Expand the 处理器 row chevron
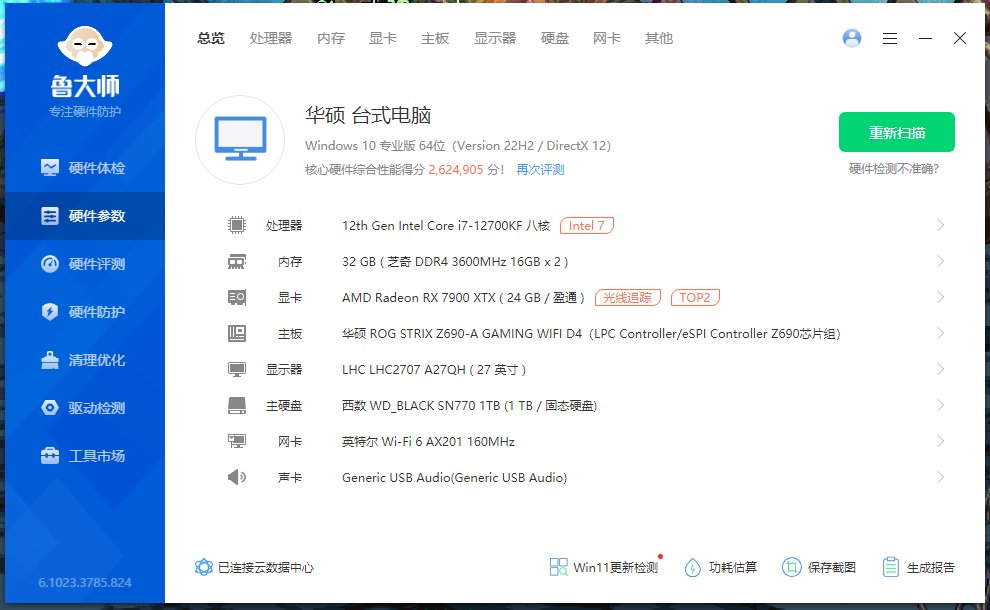This screenshot has height=610, width=990. tap(941, 225)
